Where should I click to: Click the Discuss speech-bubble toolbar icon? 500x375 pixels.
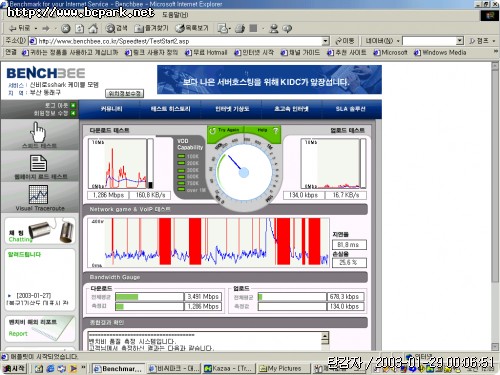tap(287, 29)
